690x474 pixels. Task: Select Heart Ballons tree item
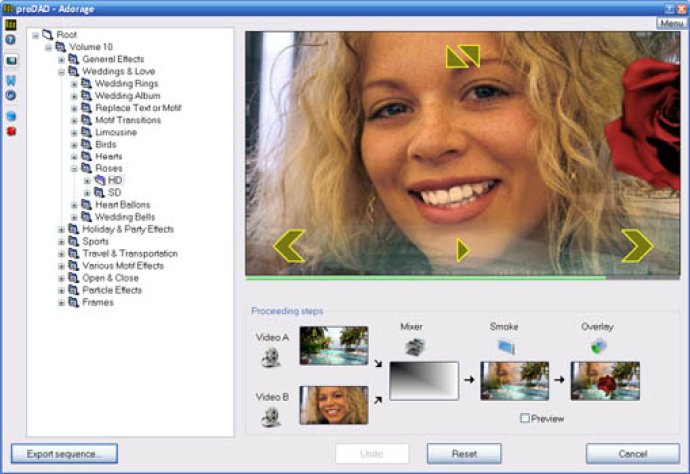[x=122, y=205]
